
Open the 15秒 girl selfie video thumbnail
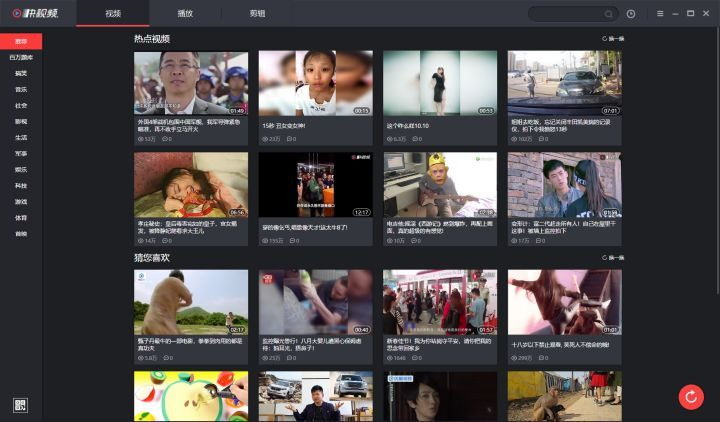pos(315,83)
